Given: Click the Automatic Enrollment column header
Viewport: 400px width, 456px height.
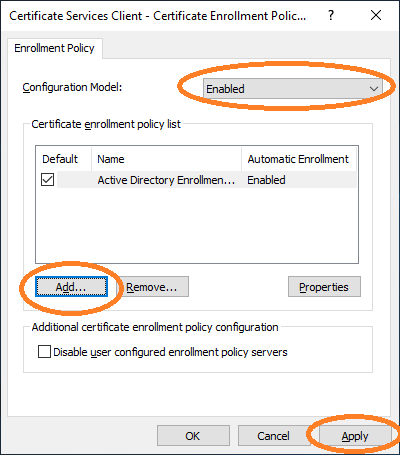Looking at the screenshot, I should (298, 159).
